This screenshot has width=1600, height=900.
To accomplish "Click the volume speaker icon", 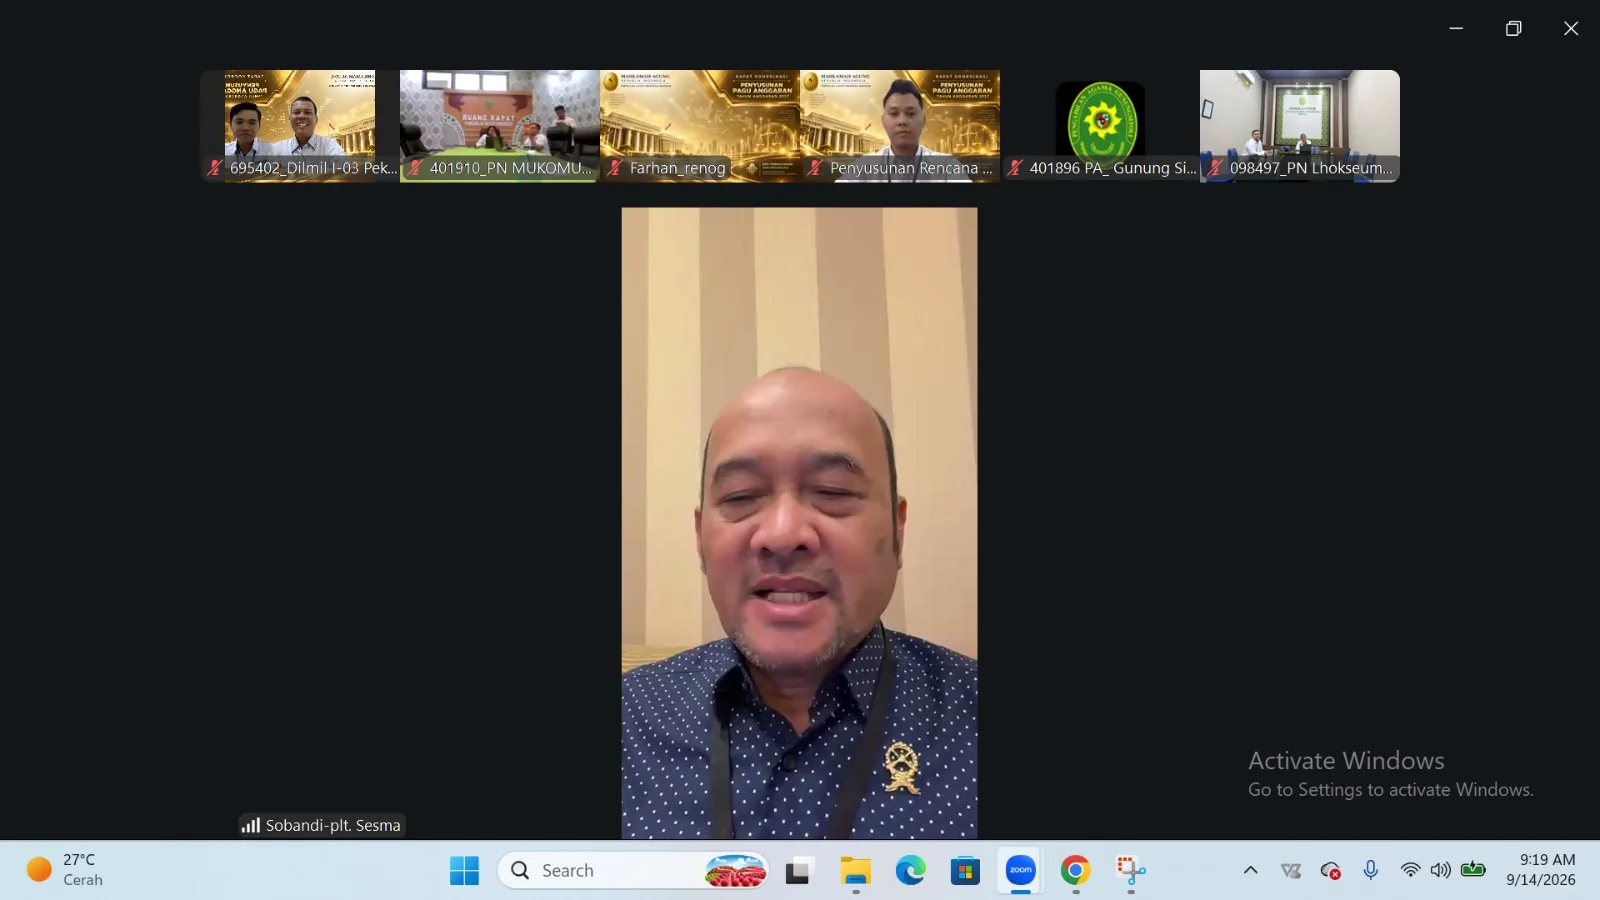I will (1440, 870).
